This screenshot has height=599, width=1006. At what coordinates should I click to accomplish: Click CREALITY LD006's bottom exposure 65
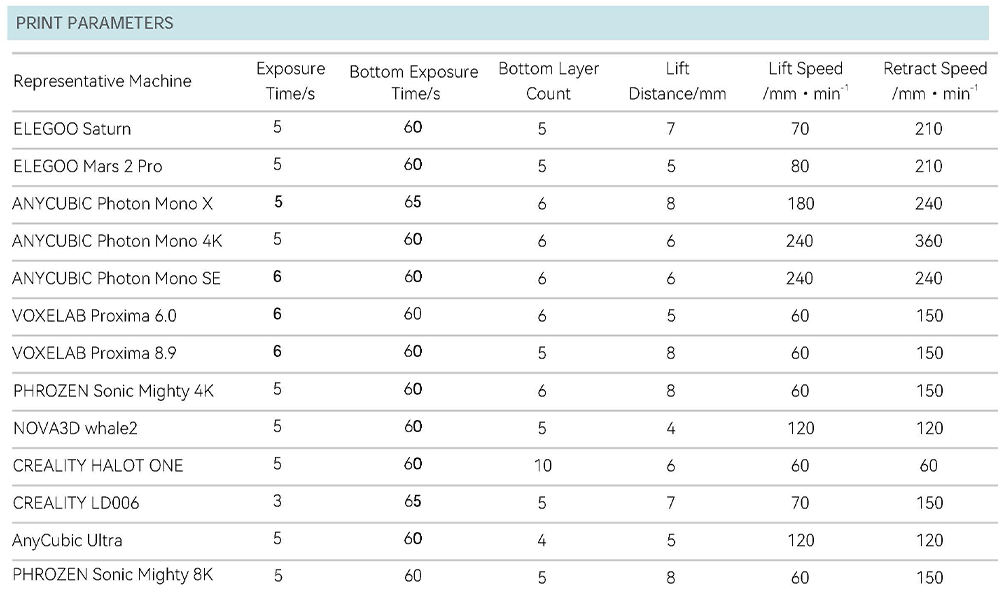[413, 501]
